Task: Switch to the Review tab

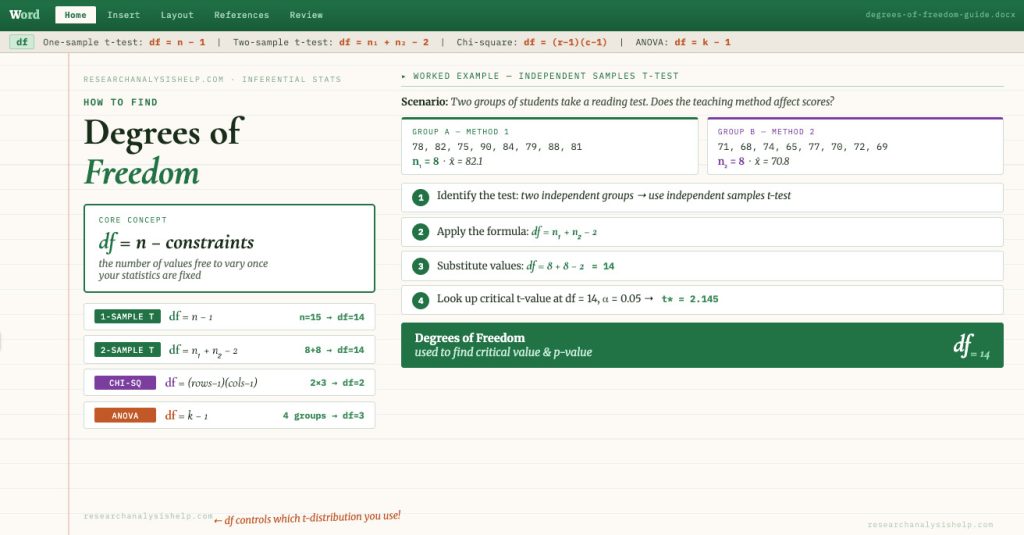Action: pyautogui.click(x=306, y=15)
